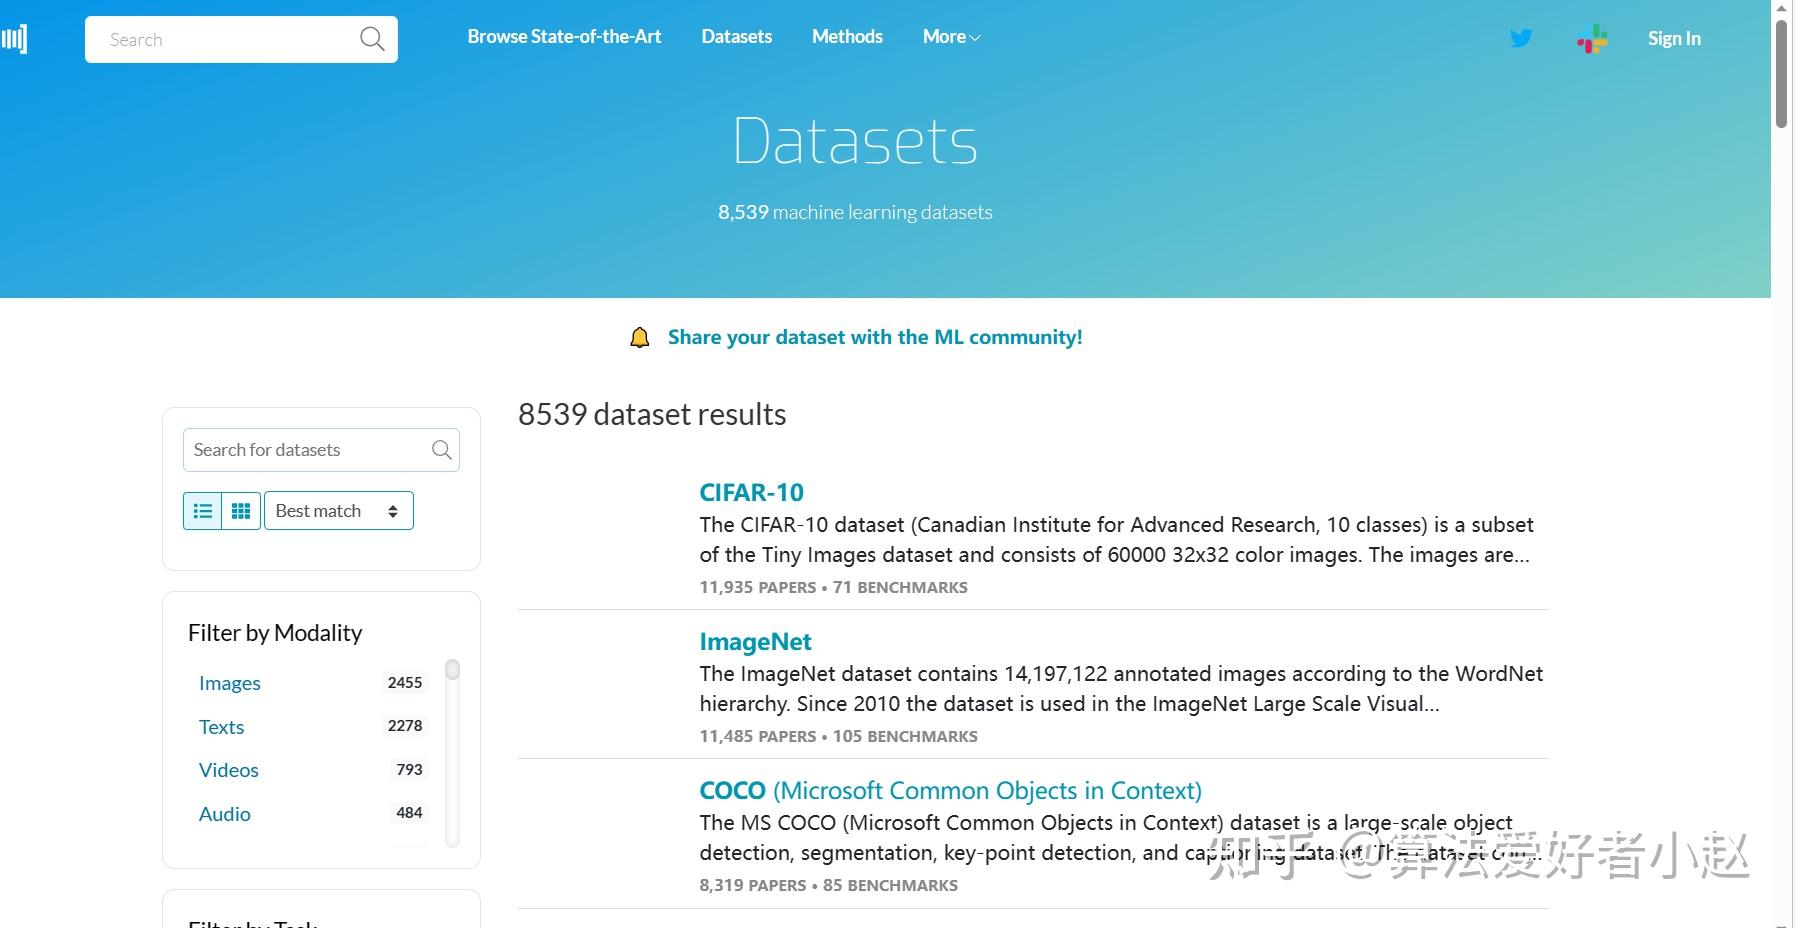Click the magnifier icon in the top search bar
Image resolution: width=1796 pixels, height=928 pixels.
[371, 38]
